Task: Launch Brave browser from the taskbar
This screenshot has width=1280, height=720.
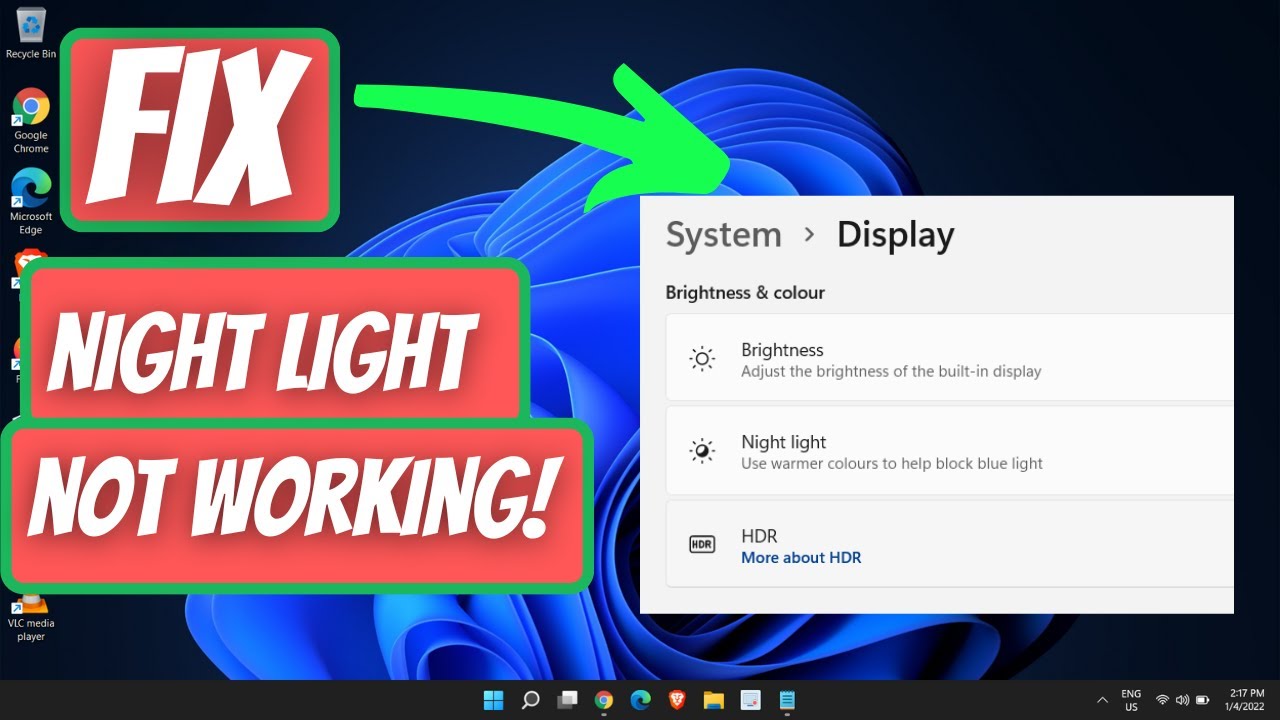Action: [x=677, y=700]
